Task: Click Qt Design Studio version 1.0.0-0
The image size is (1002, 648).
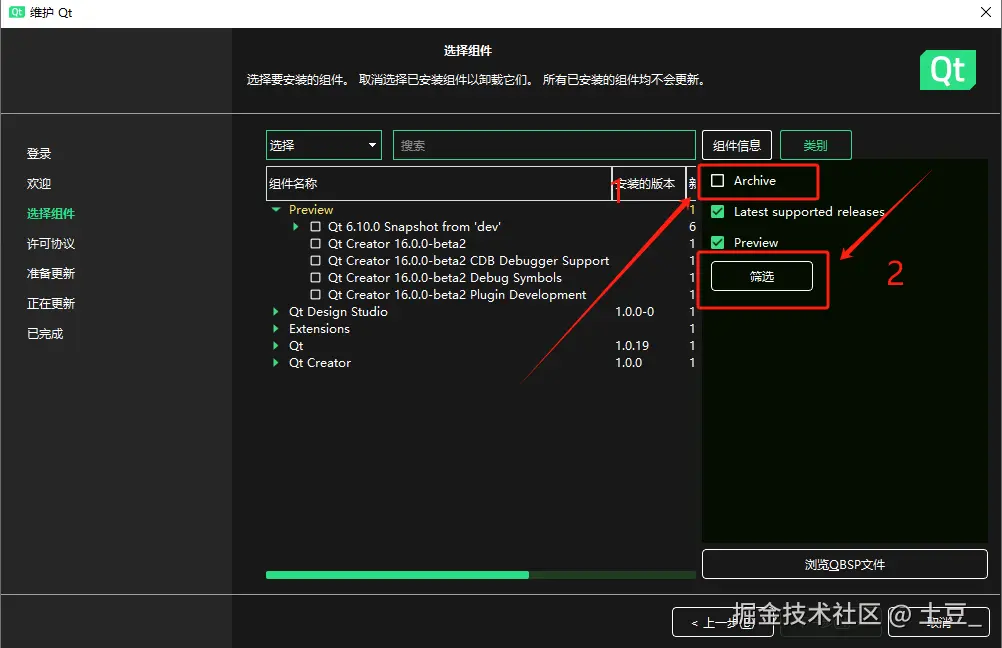Action: point(635,311)
